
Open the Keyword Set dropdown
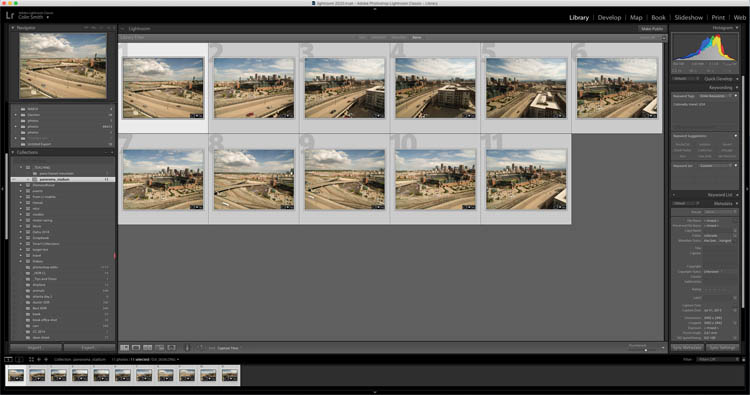coord(716,165)
